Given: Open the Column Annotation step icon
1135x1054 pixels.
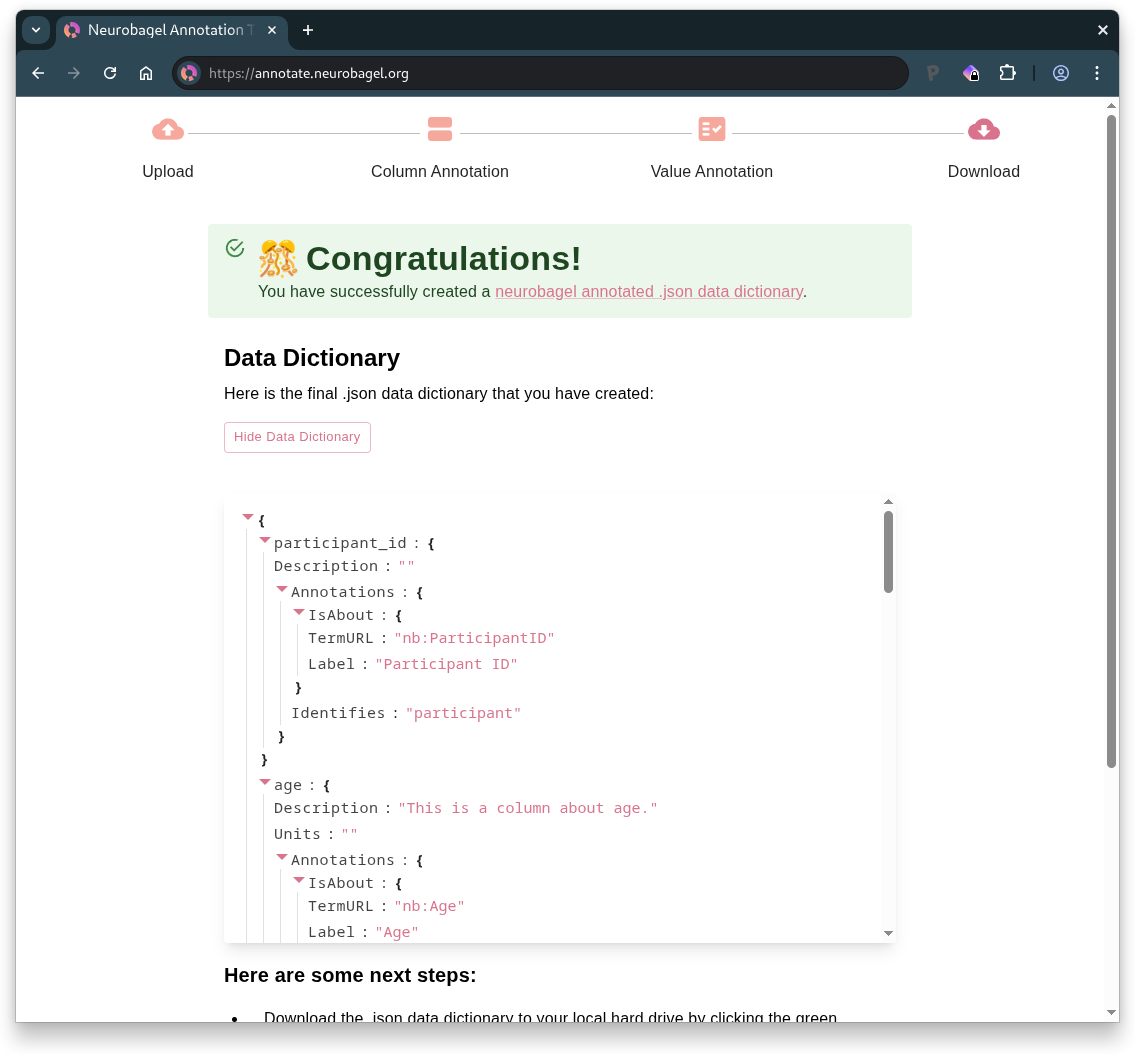Looking at the screenshot, I should coord(440,129).
